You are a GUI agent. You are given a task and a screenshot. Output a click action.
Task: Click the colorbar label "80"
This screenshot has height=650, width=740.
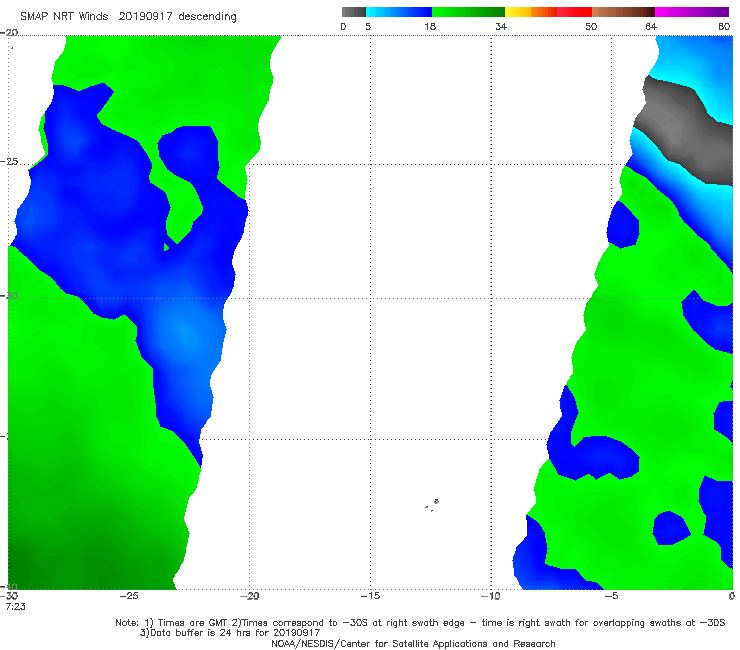tap(724, 26)
